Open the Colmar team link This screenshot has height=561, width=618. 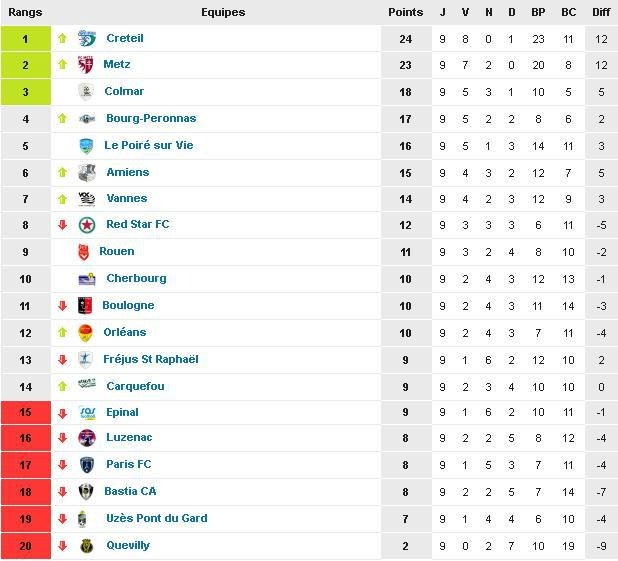(124, 91)
